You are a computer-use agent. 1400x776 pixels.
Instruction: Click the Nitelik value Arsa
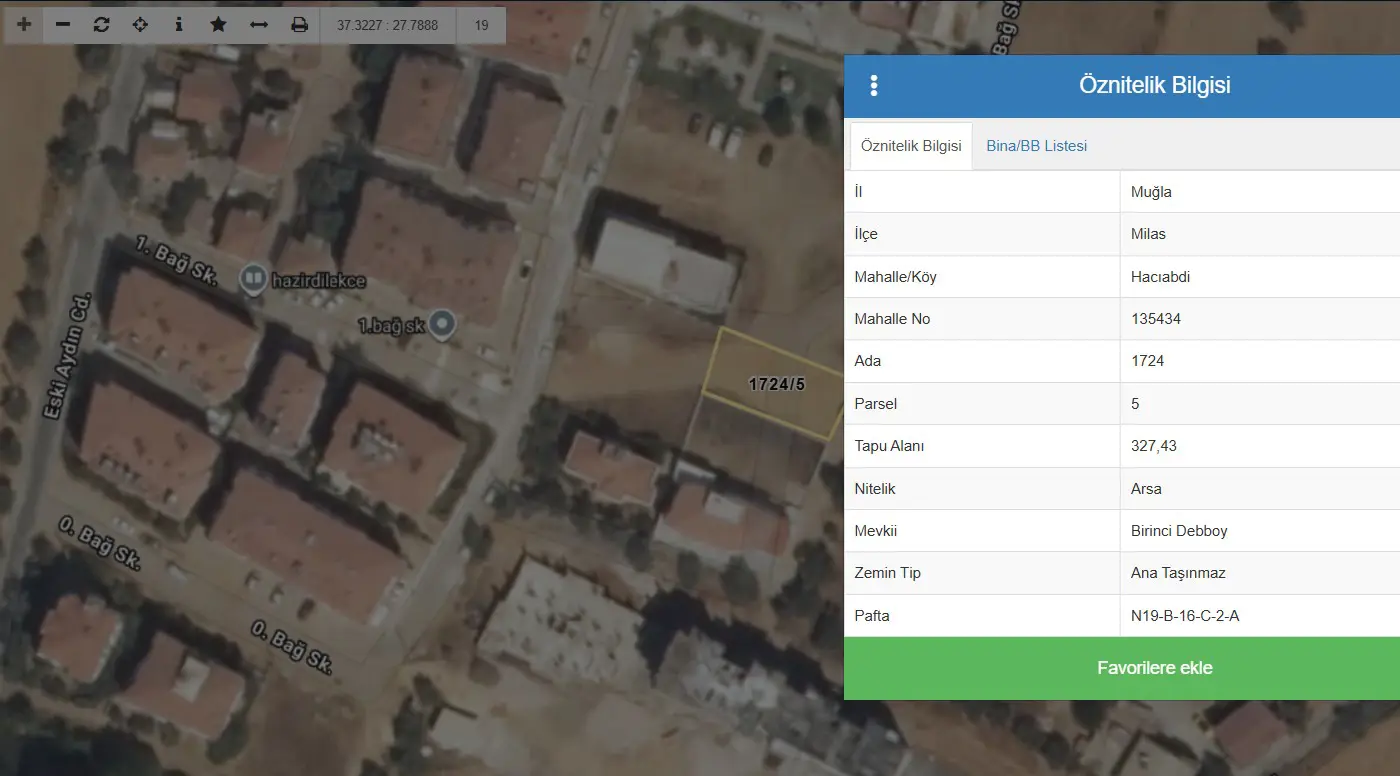pos(1146,489)
